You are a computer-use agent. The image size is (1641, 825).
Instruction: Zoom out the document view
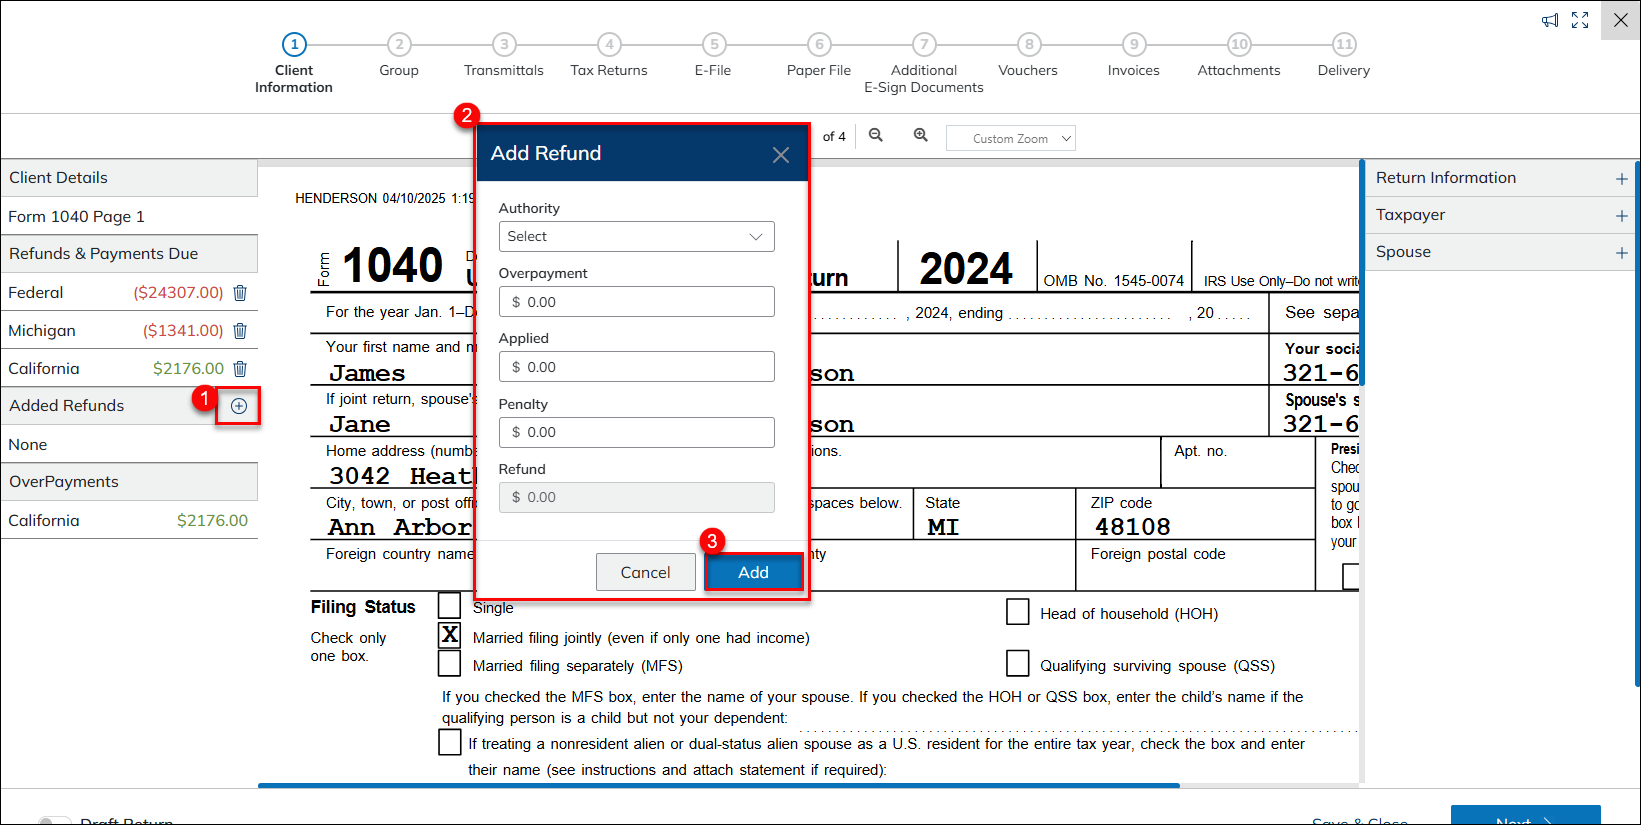(x=876, y=136)
